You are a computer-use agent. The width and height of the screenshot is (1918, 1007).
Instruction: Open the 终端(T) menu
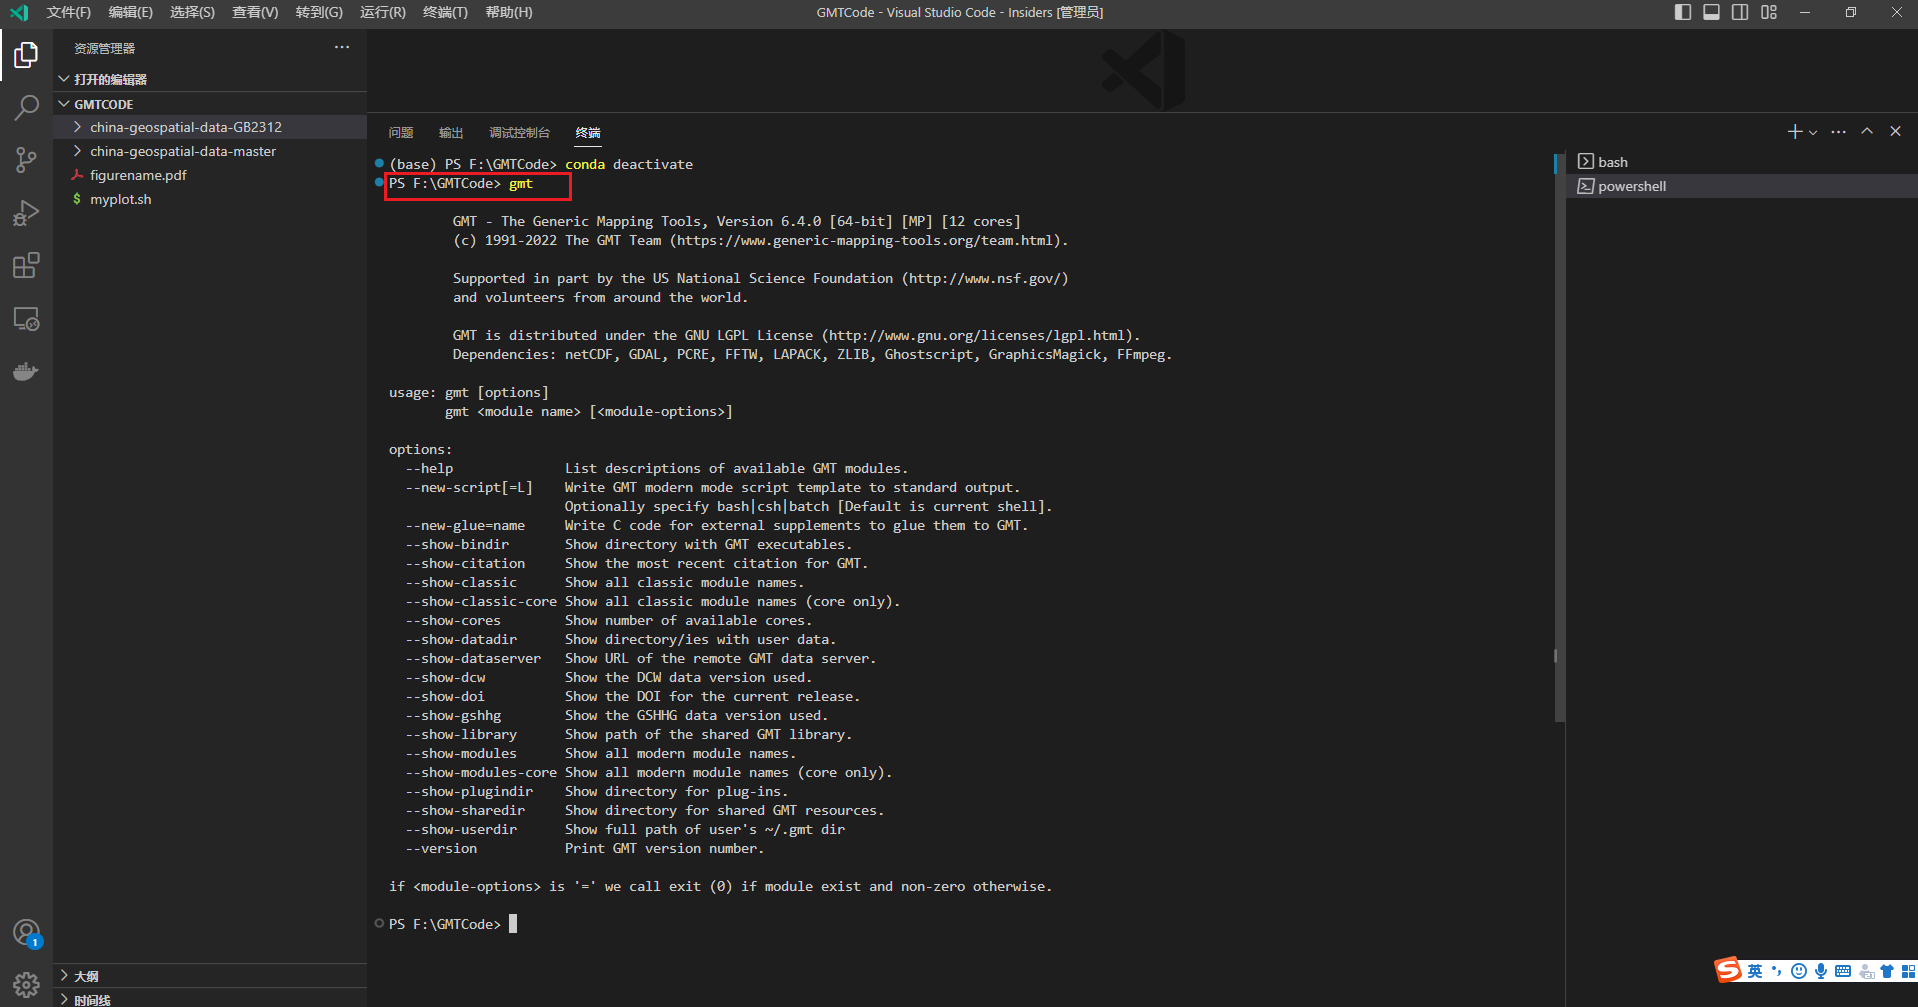point(445,12)
